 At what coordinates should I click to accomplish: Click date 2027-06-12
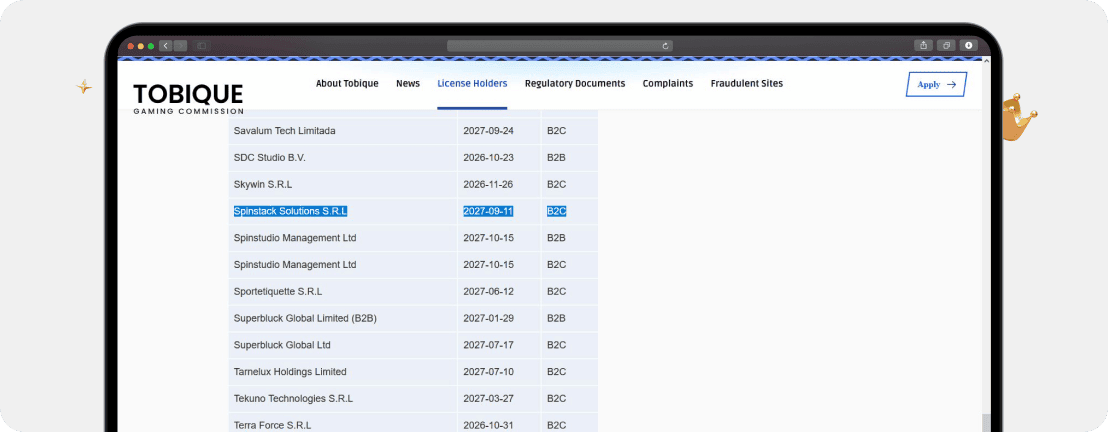(488, 291)
